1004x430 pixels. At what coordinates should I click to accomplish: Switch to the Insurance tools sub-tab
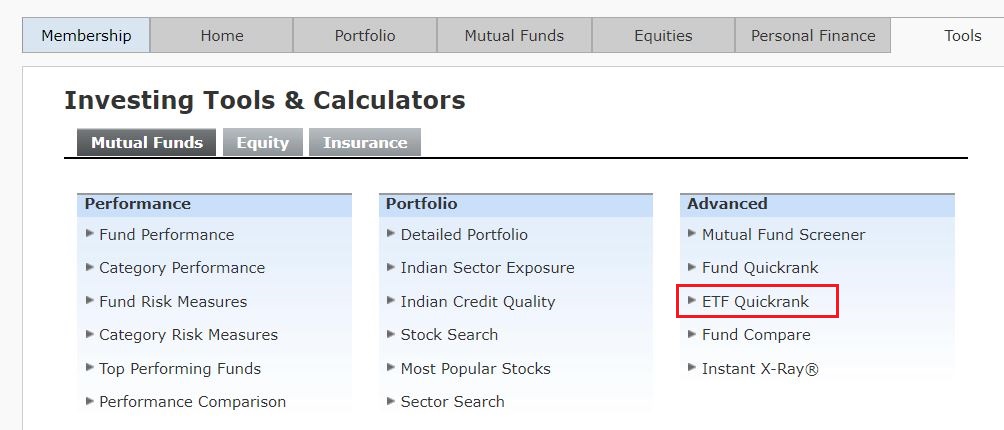[x=365, y=143]
